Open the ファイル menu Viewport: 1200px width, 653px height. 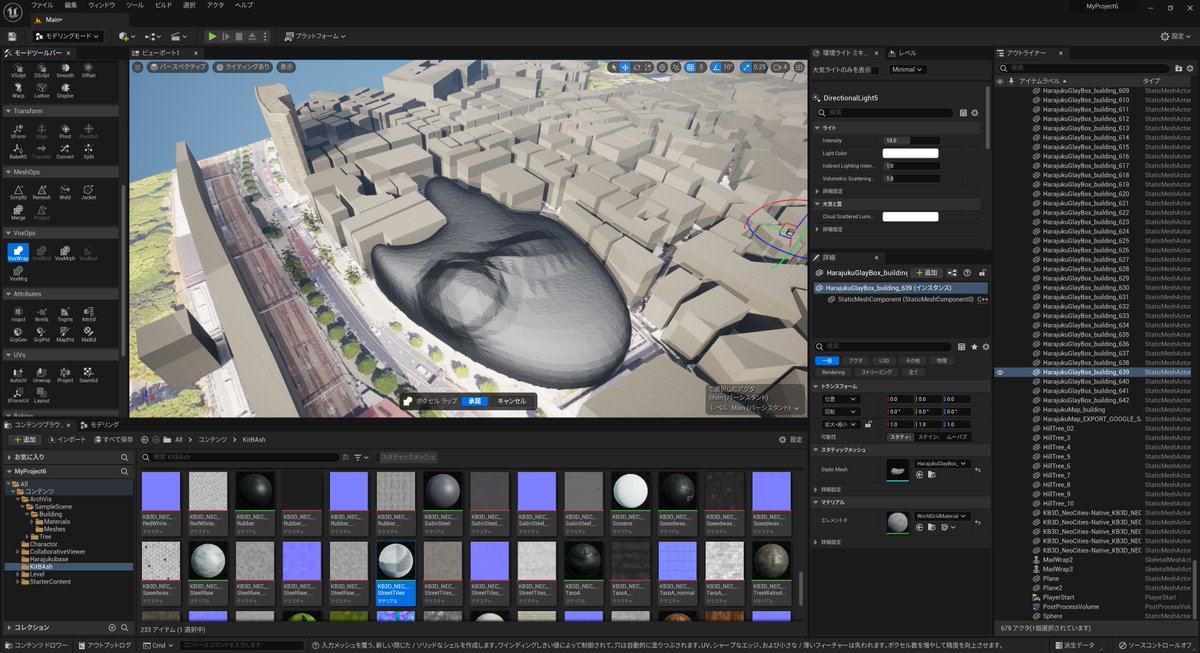(42, 5)
